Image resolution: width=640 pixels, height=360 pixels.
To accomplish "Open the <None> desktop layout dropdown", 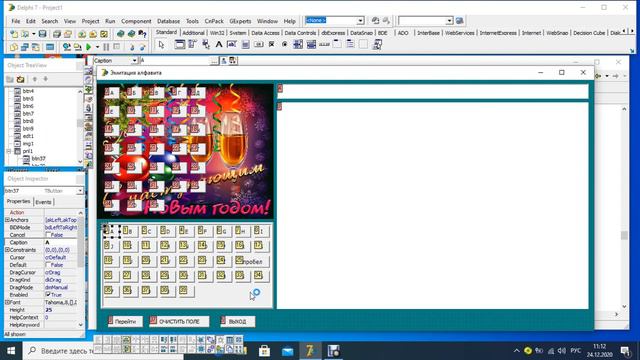I will click(x=360, y=21).
